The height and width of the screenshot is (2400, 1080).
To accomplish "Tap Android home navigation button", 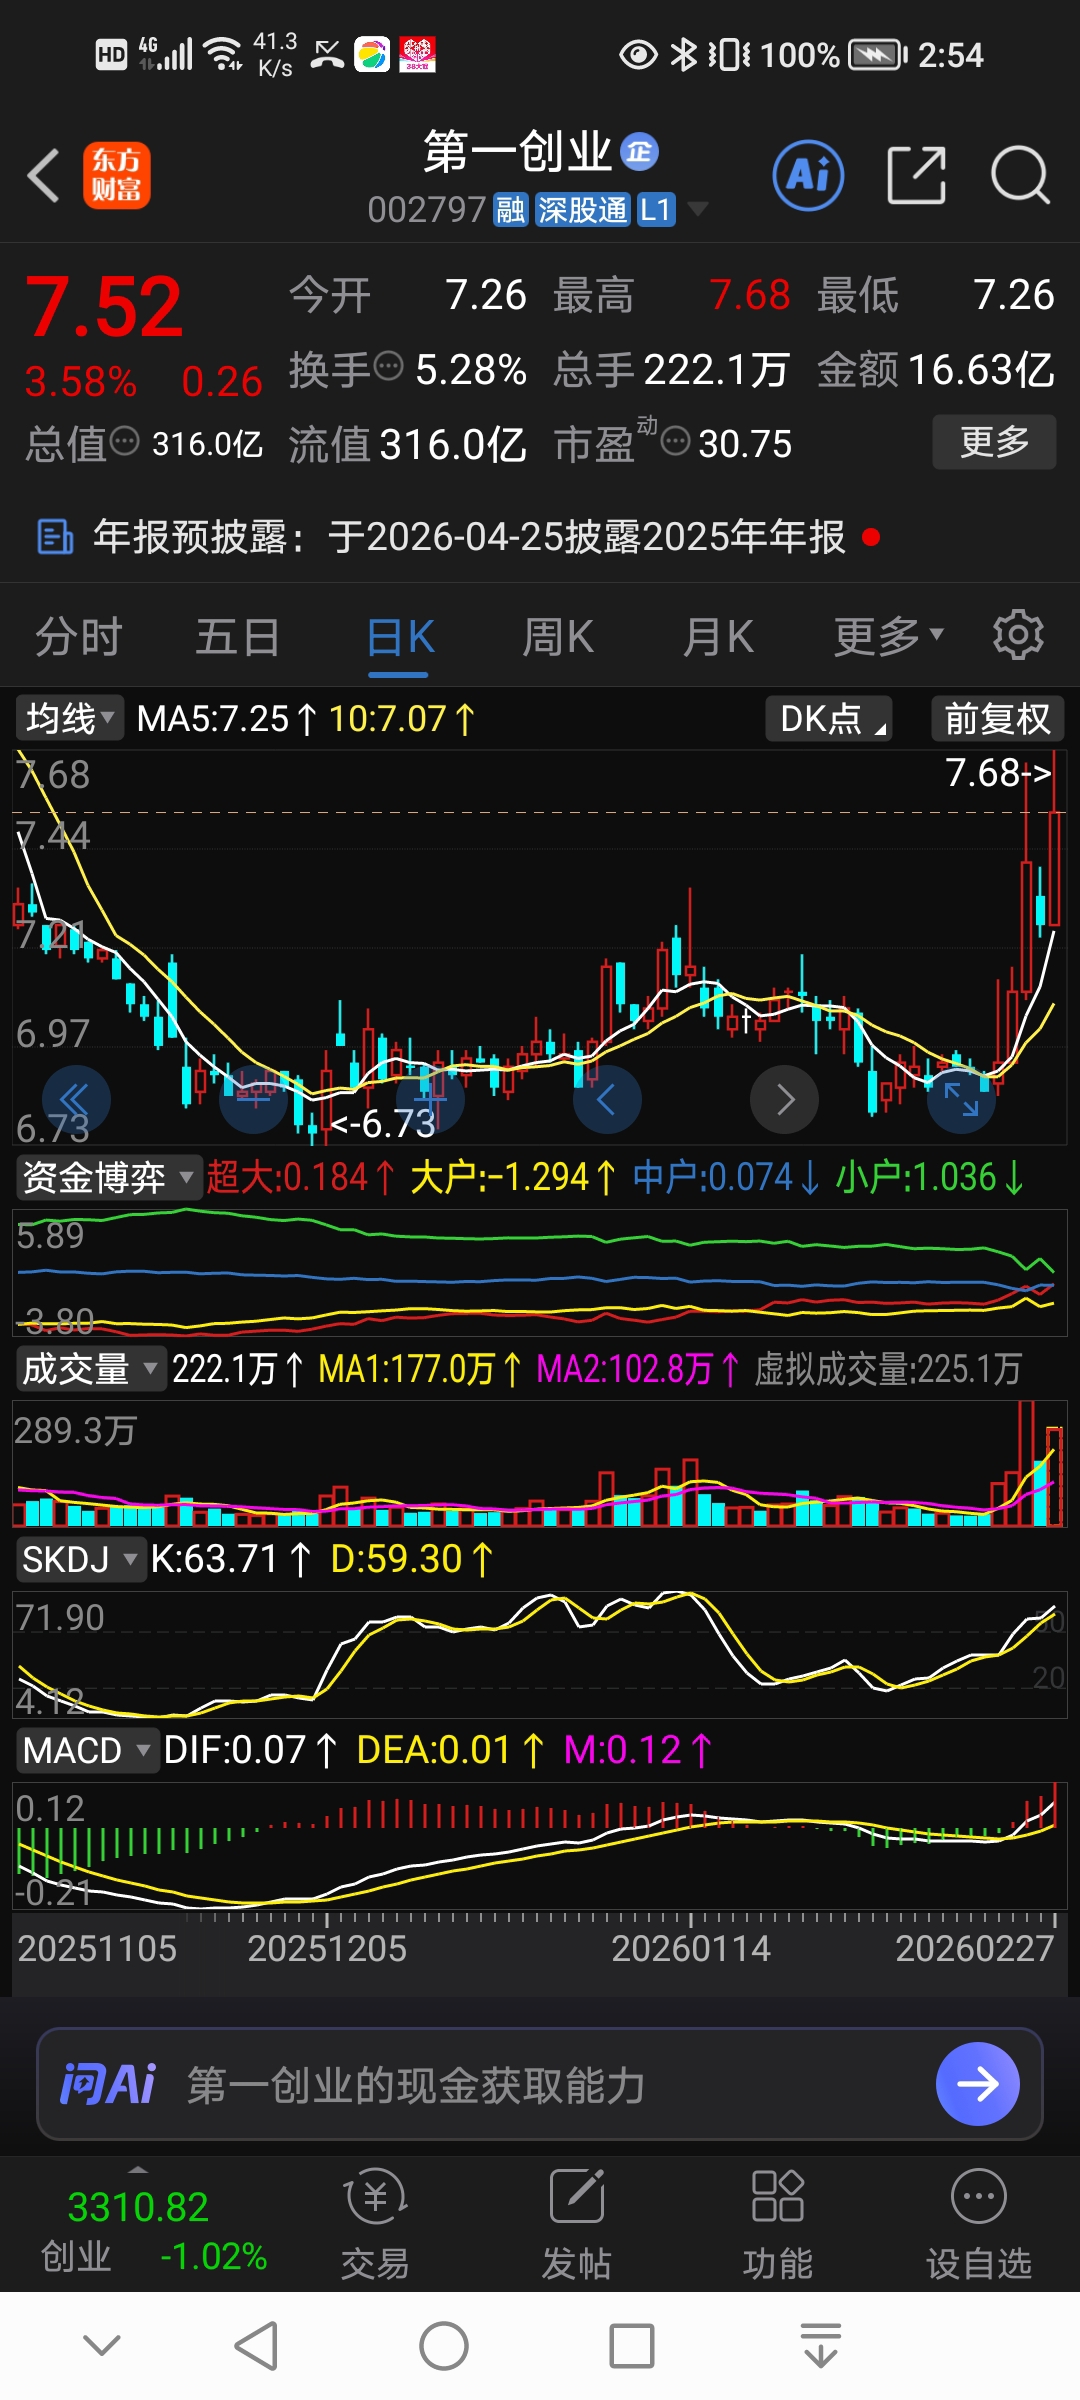I will 444,2345.
